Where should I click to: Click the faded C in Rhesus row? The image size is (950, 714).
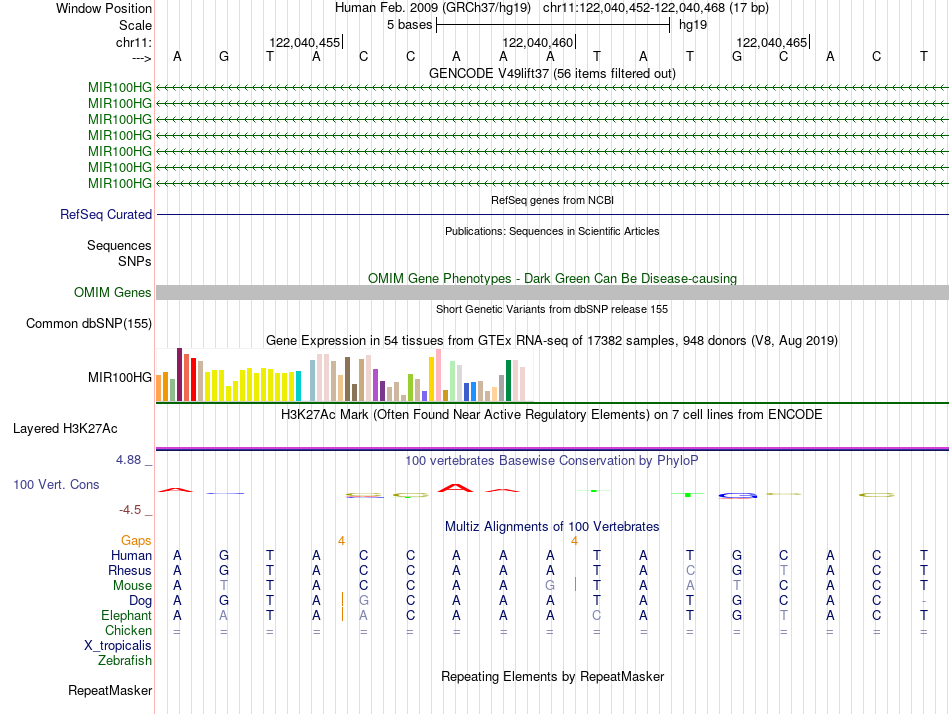(x=690, y=571)
